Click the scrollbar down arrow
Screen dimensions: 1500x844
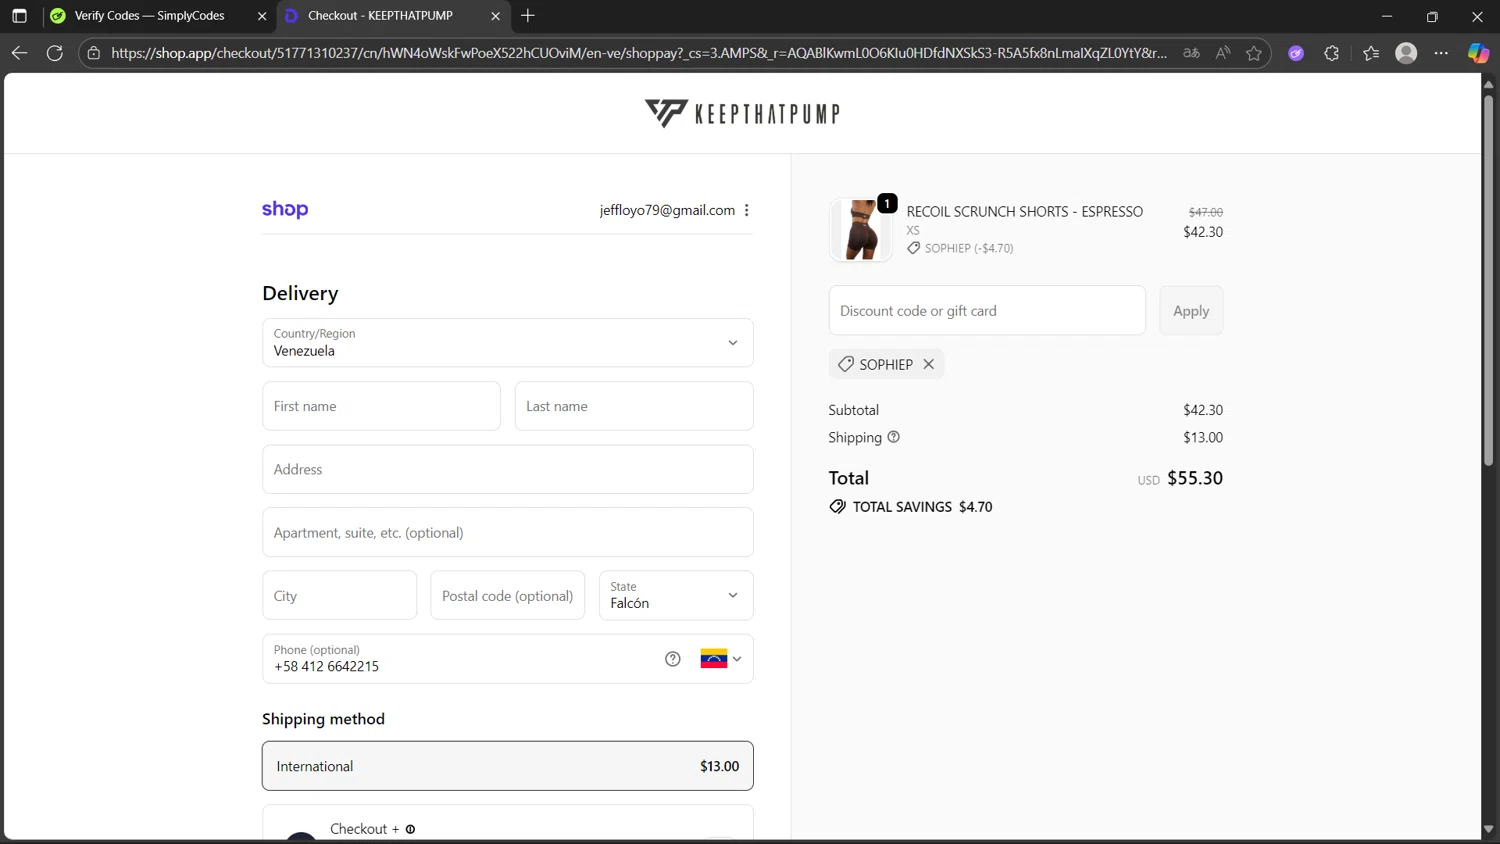1488,829
